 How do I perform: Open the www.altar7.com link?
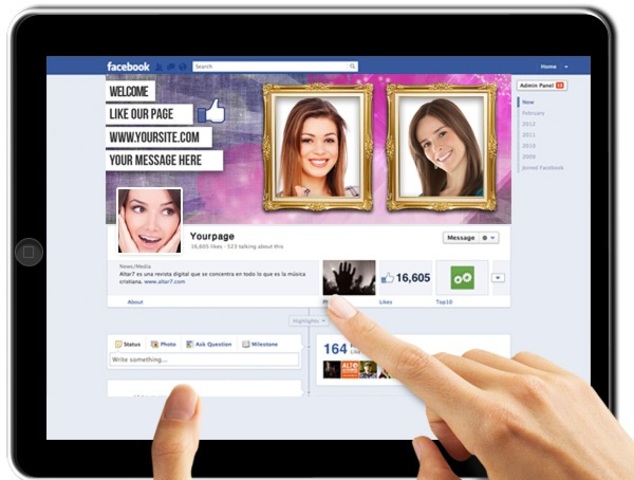coord(165,281)
